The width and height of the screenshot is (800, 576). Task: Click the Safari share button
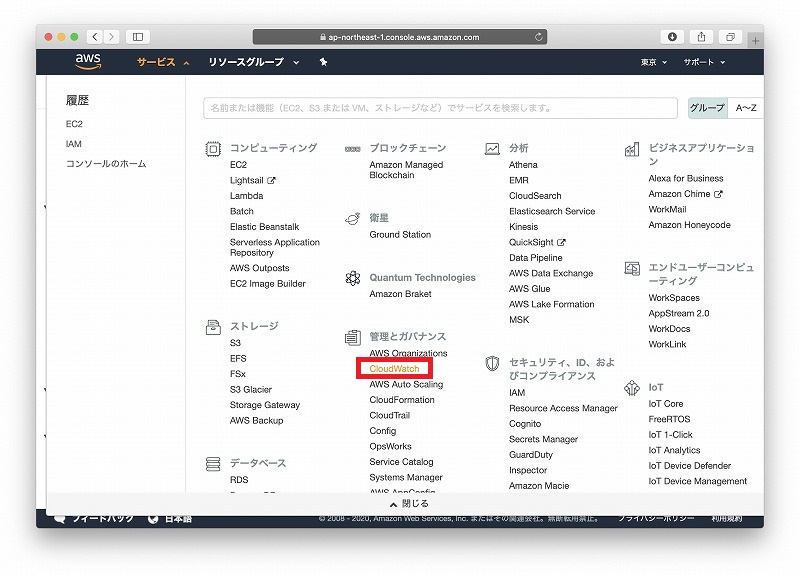(x=702, y=37)
